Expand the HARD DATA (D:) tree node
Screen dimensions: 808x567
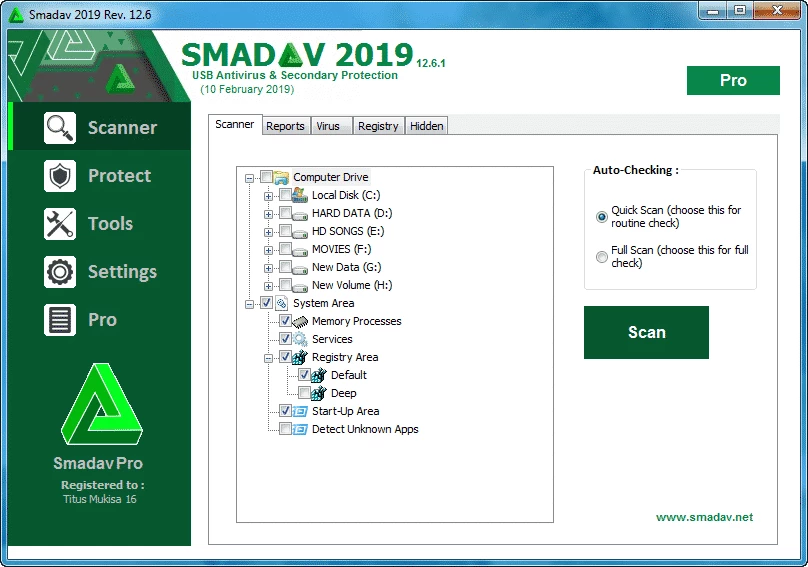pos(268,213)
